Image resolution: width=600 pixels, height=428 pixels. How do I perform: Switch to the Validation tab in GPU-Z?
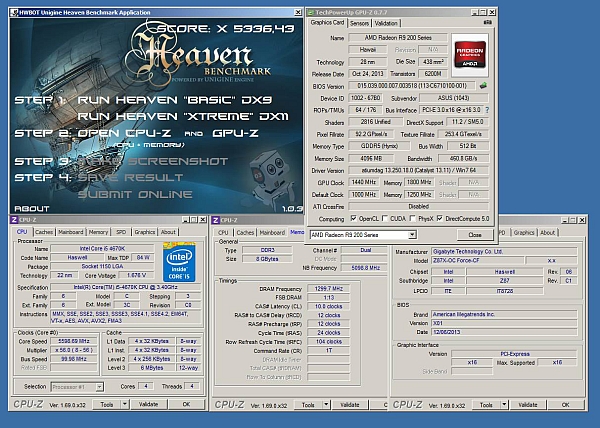click(386, 23)
